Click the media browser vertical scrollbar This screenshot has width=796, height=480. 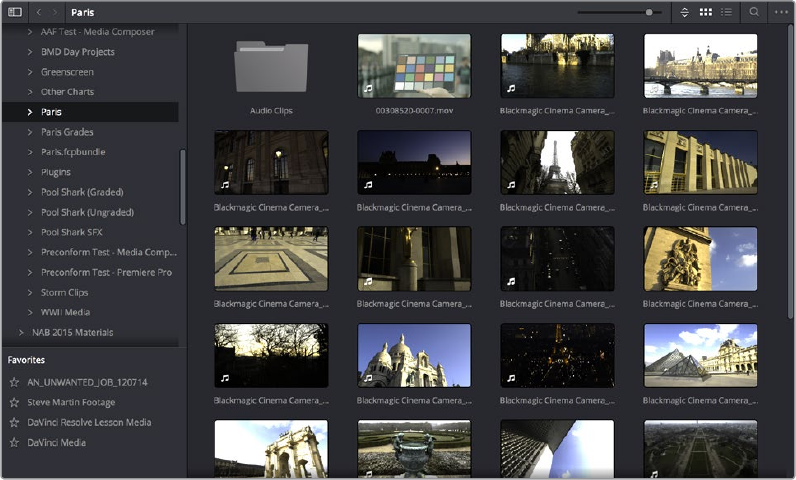pos(790,172)
